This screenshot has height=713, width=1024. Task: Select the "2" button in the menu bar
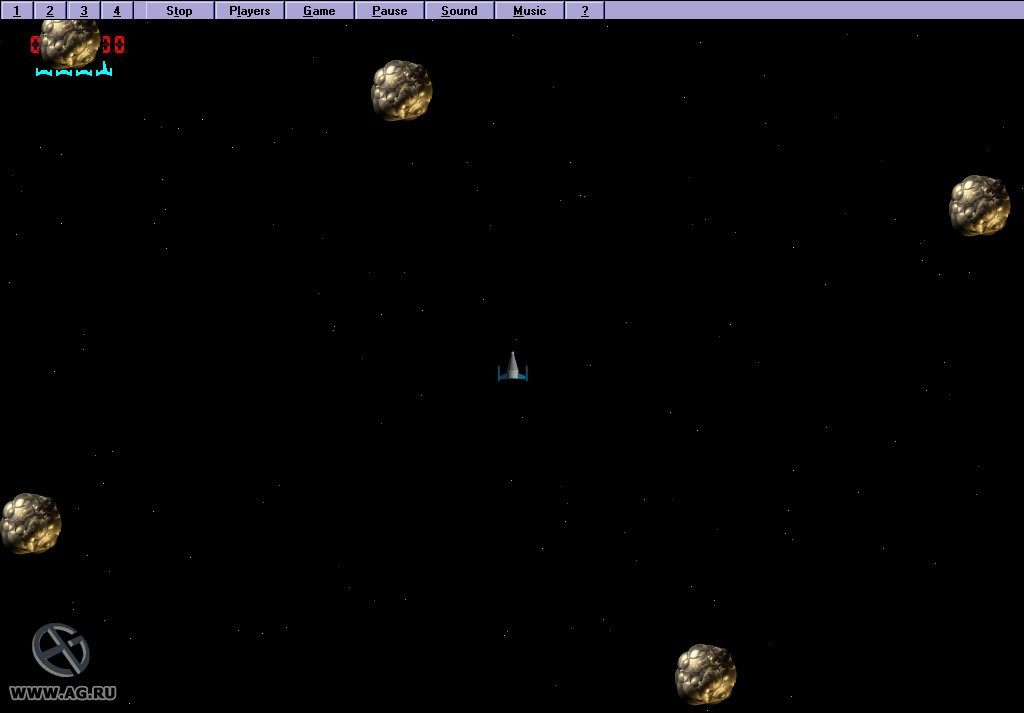pyautogui.click(x=50, y=10)
